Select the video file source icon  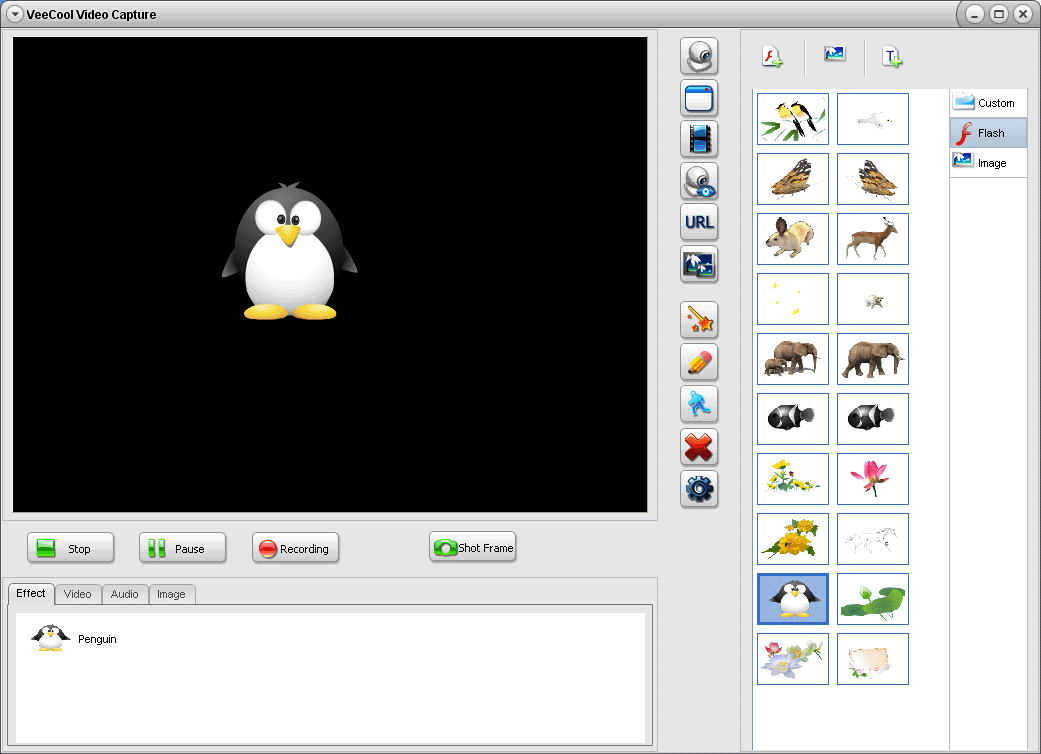pyautogui.click(x=699, y=139)
